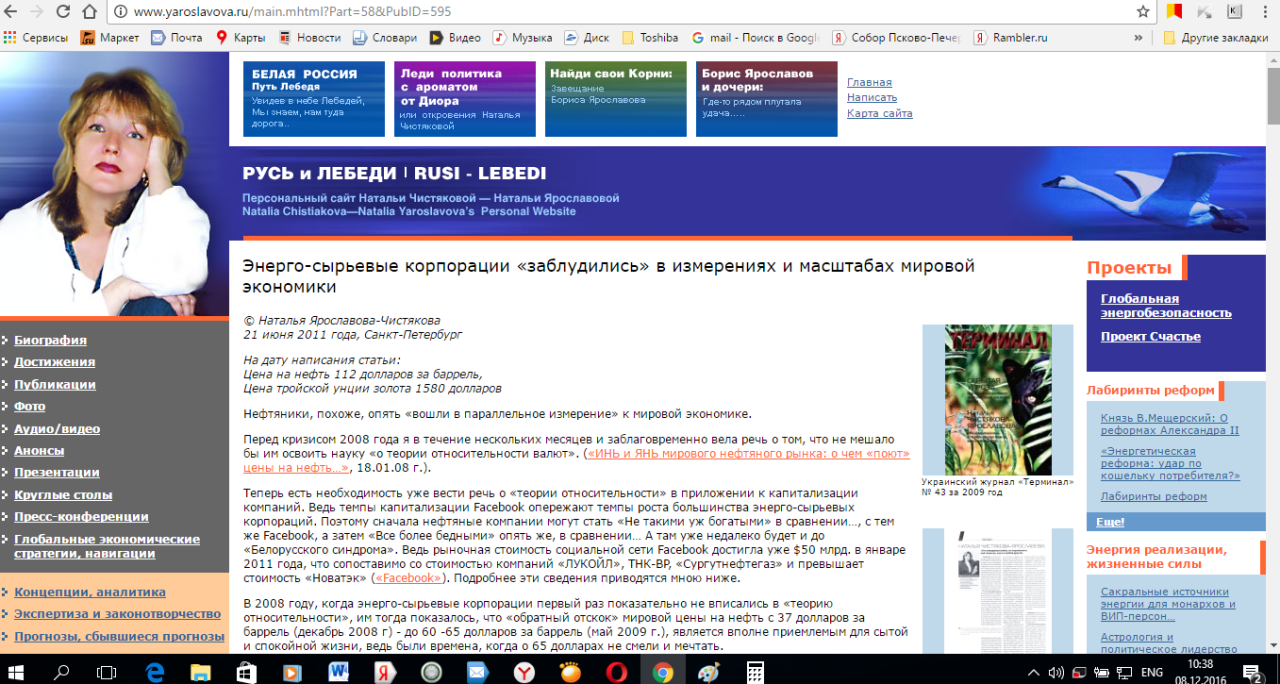Open Calculator from the taskbar
1280x684 pixels.
pyautogui.click(x=755, y=671)
